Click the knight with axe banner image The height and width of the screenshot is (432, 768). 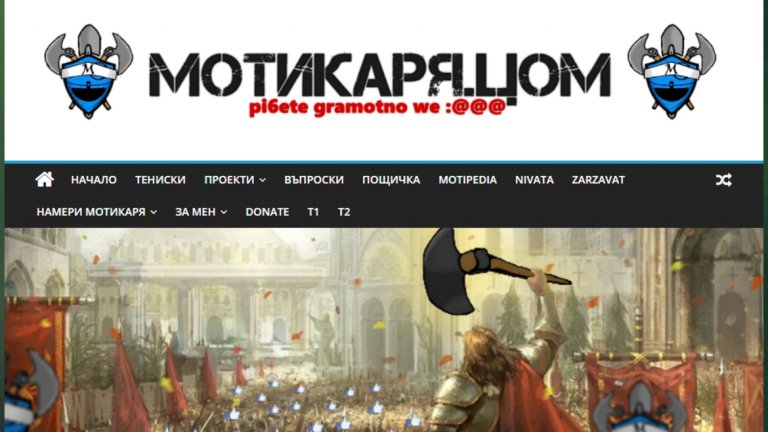(x=384, y=330)
